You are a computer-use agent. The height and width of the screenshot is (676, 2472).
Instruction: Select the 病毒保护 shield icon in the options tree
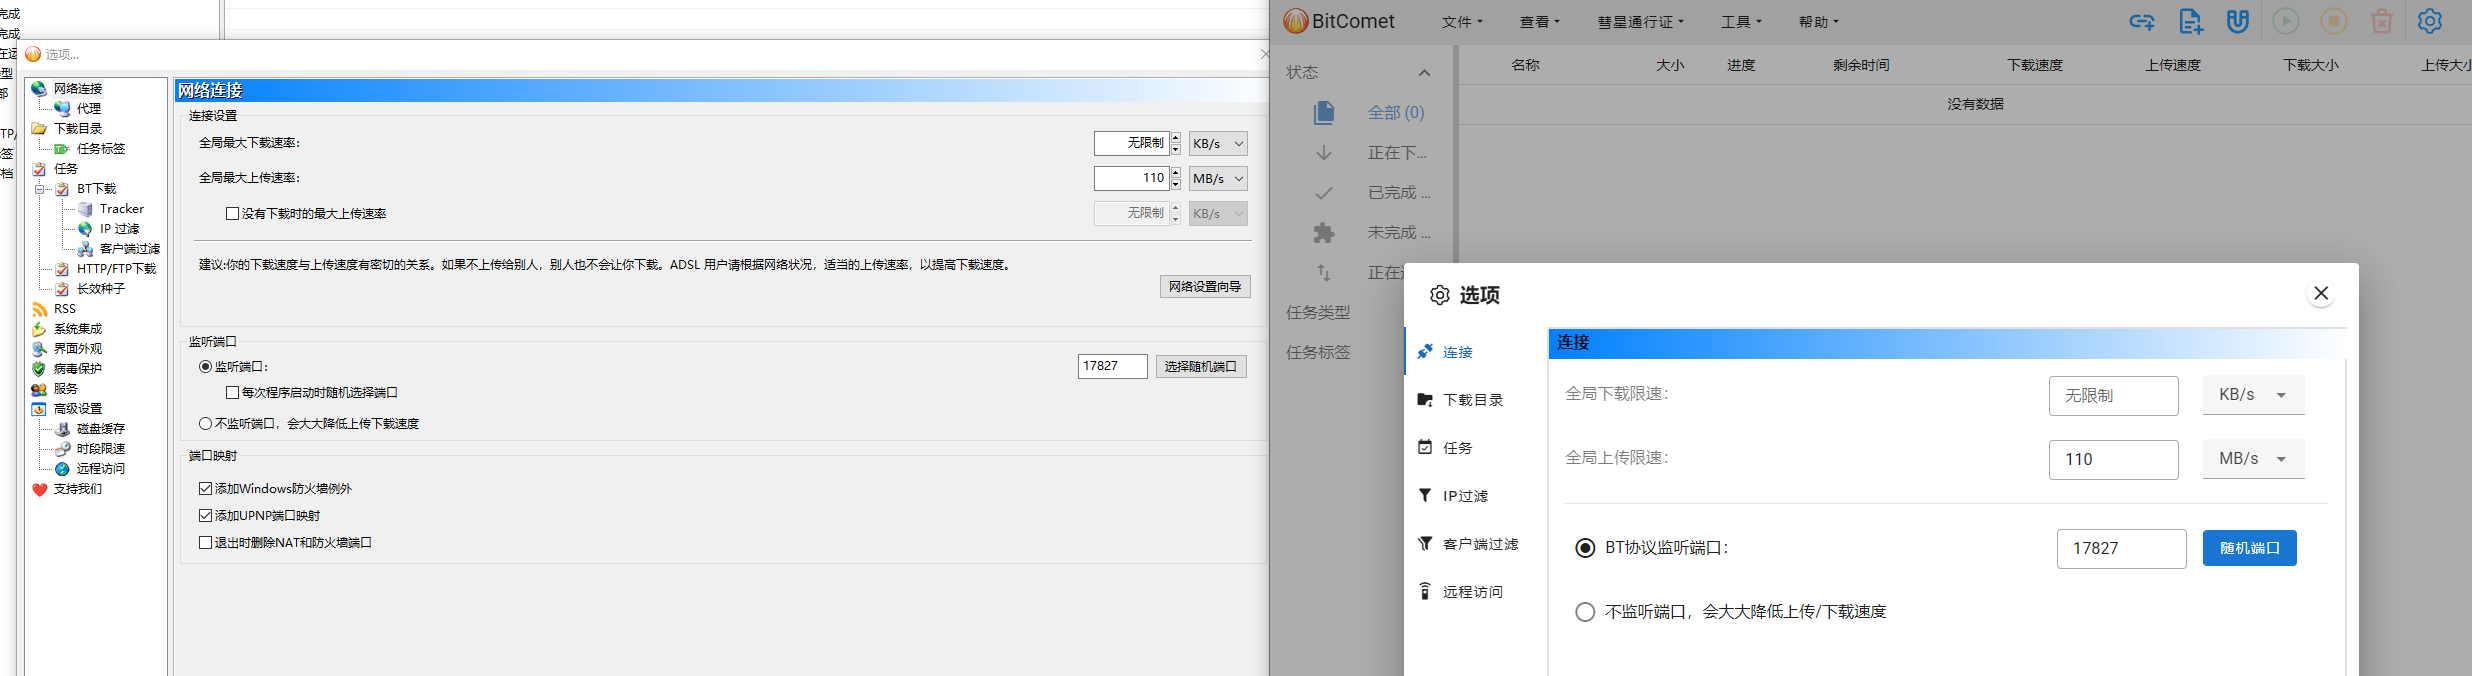pyautogui.click(x=39, y=369)
